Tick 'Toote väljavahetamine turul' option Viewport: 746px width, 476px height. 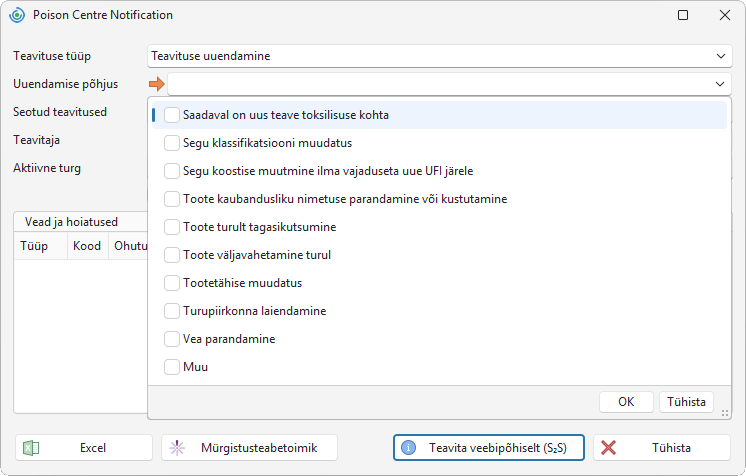click(172, 255)
